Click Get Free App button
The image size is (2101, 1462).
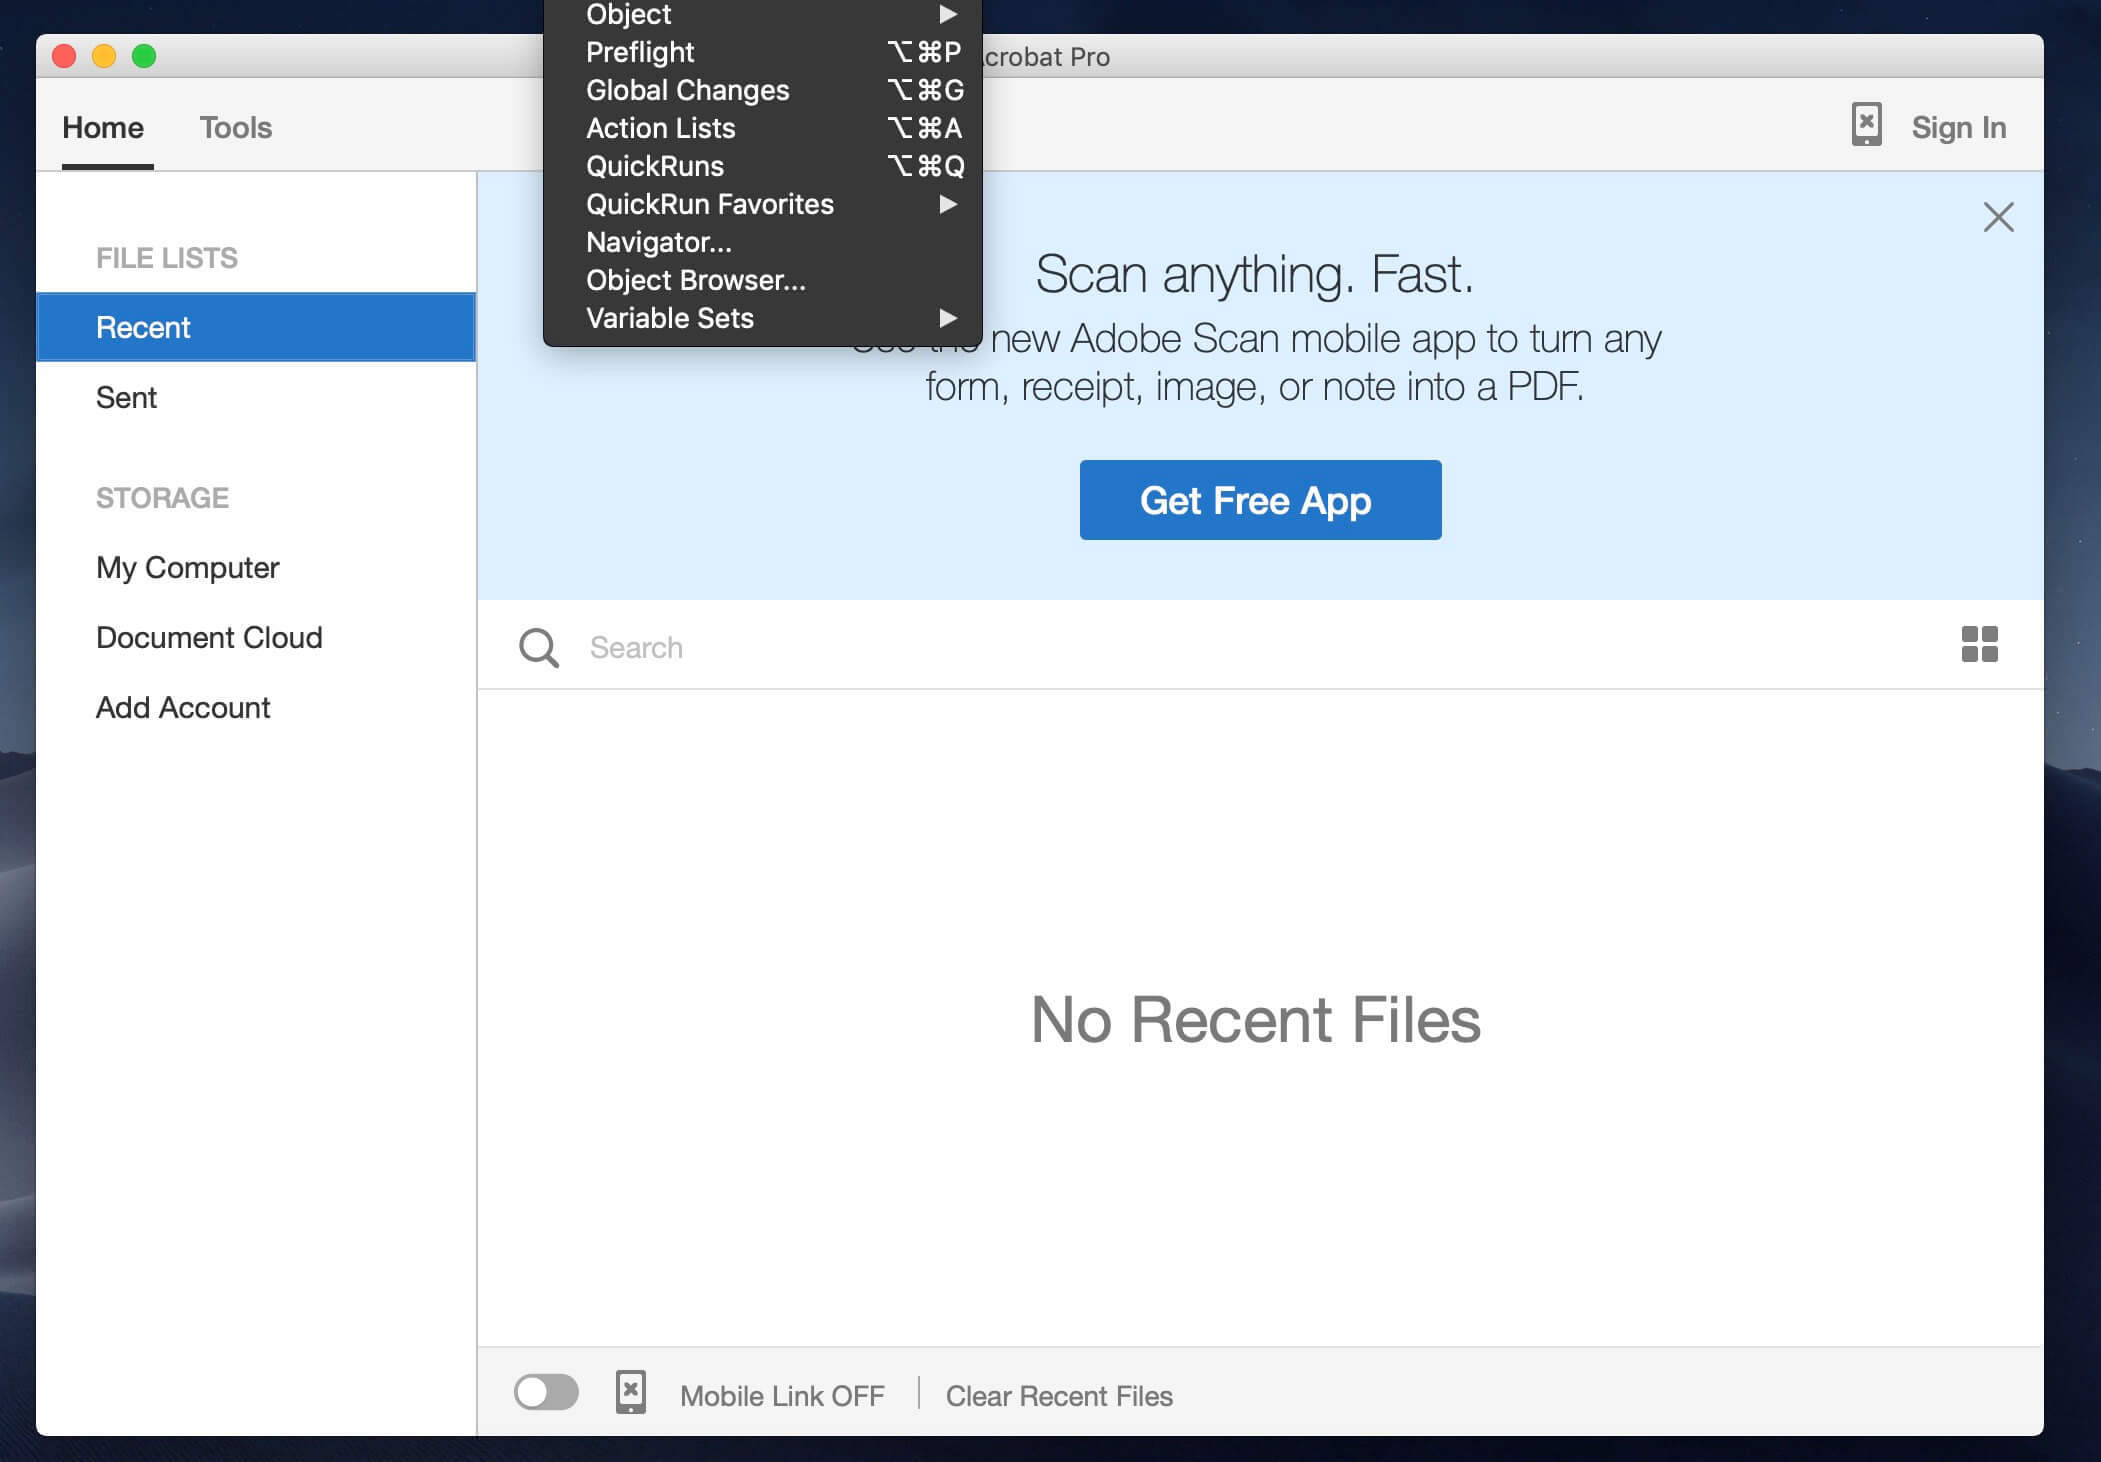(x=1260, y=500)
